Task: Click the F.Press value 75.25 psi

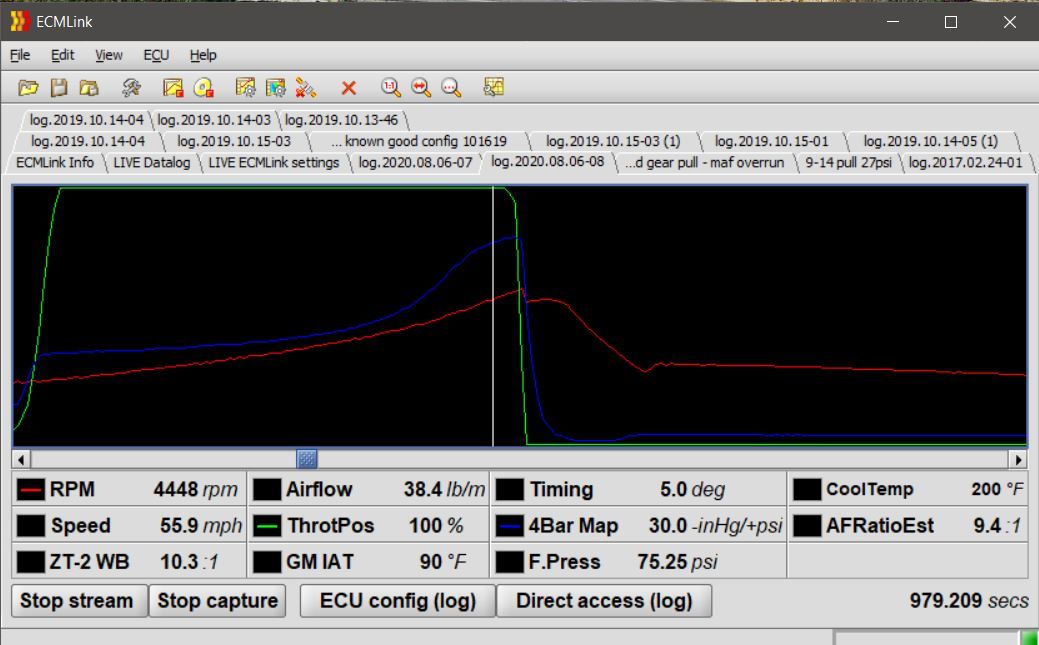Action: pos(677,562)
